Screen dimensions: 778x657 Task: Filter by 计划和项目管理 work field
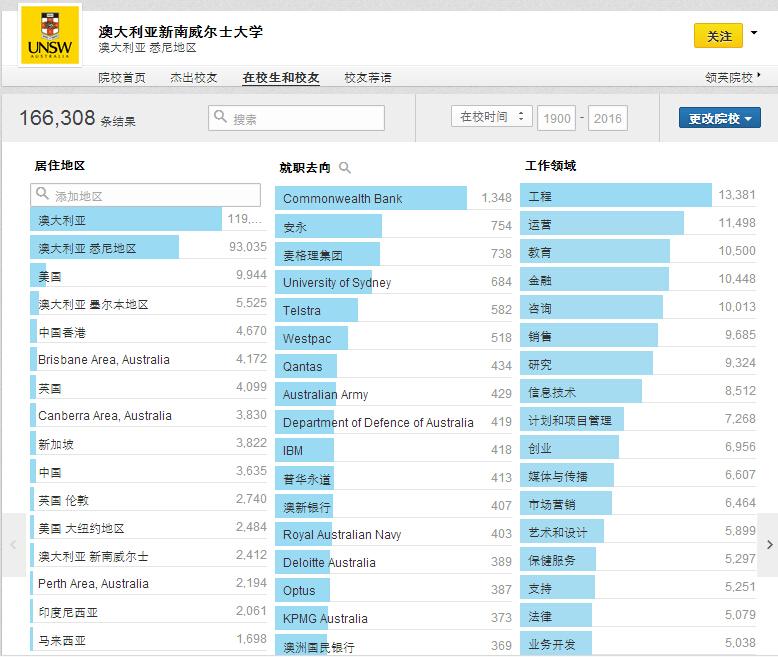click(x=638, y=420)
